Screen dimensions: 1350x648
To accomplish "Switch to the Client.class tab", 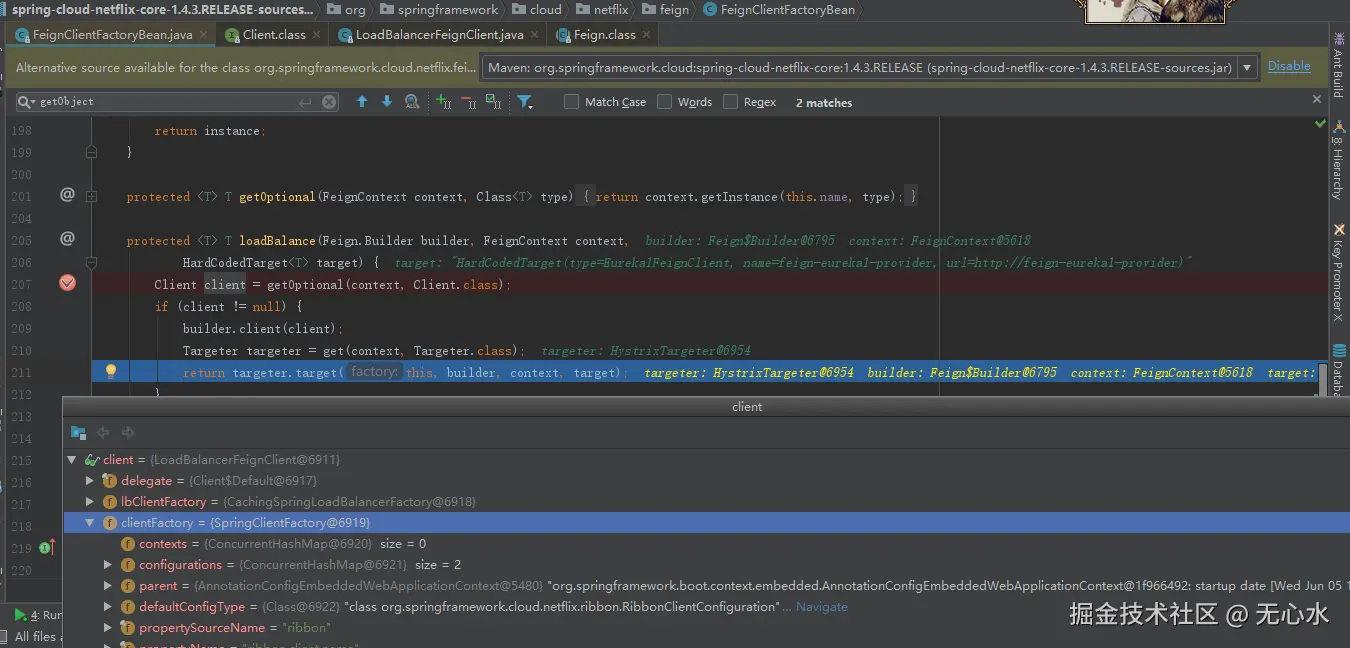I will tap(273, 34).
